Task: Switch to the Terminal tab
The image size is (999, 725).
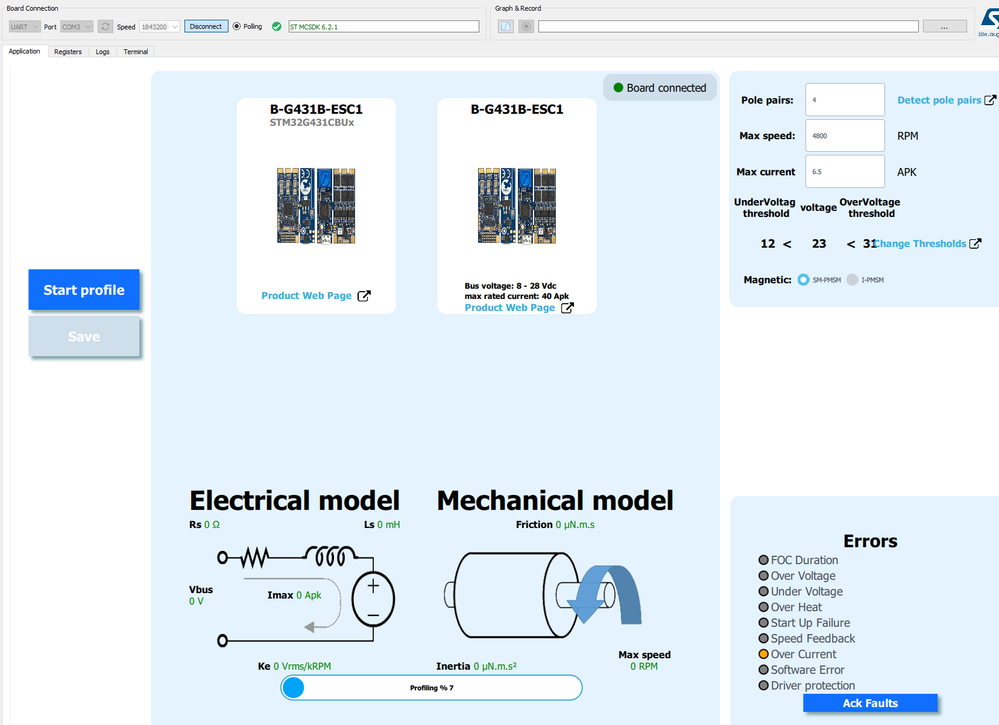Action: pyautogui.click(x=136, y=52)
